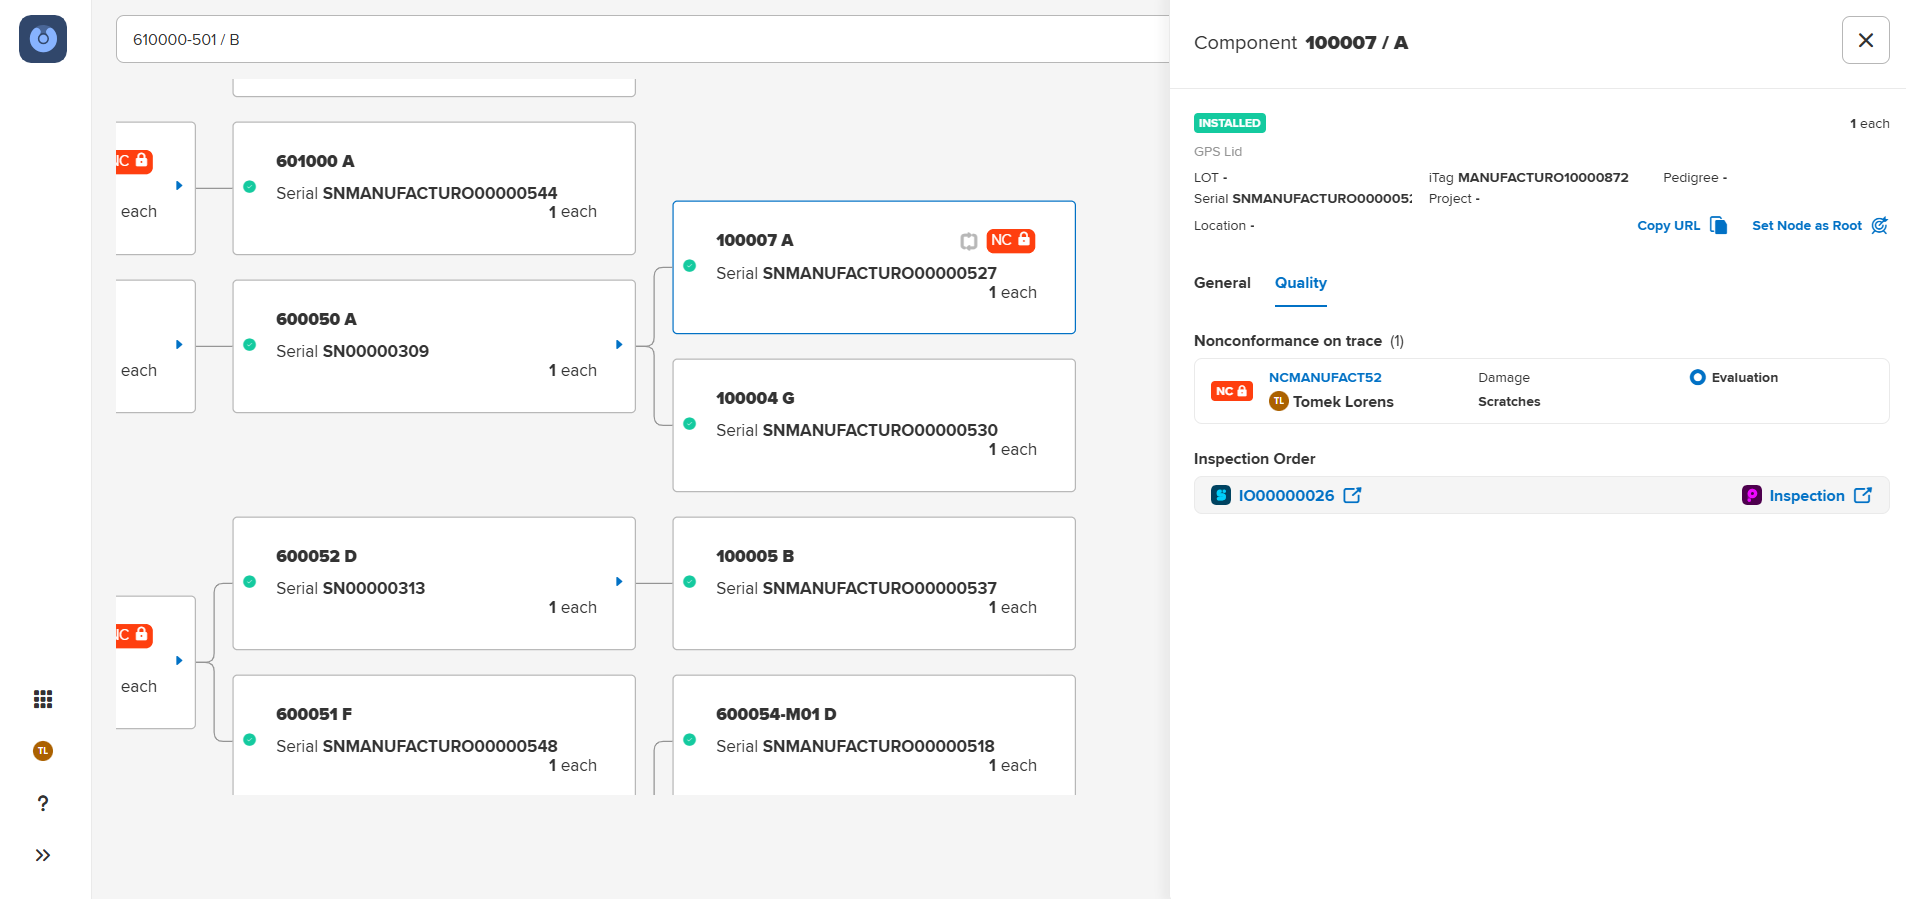
Task: Expand children of node 600052 D
Action: click(619, 582)
